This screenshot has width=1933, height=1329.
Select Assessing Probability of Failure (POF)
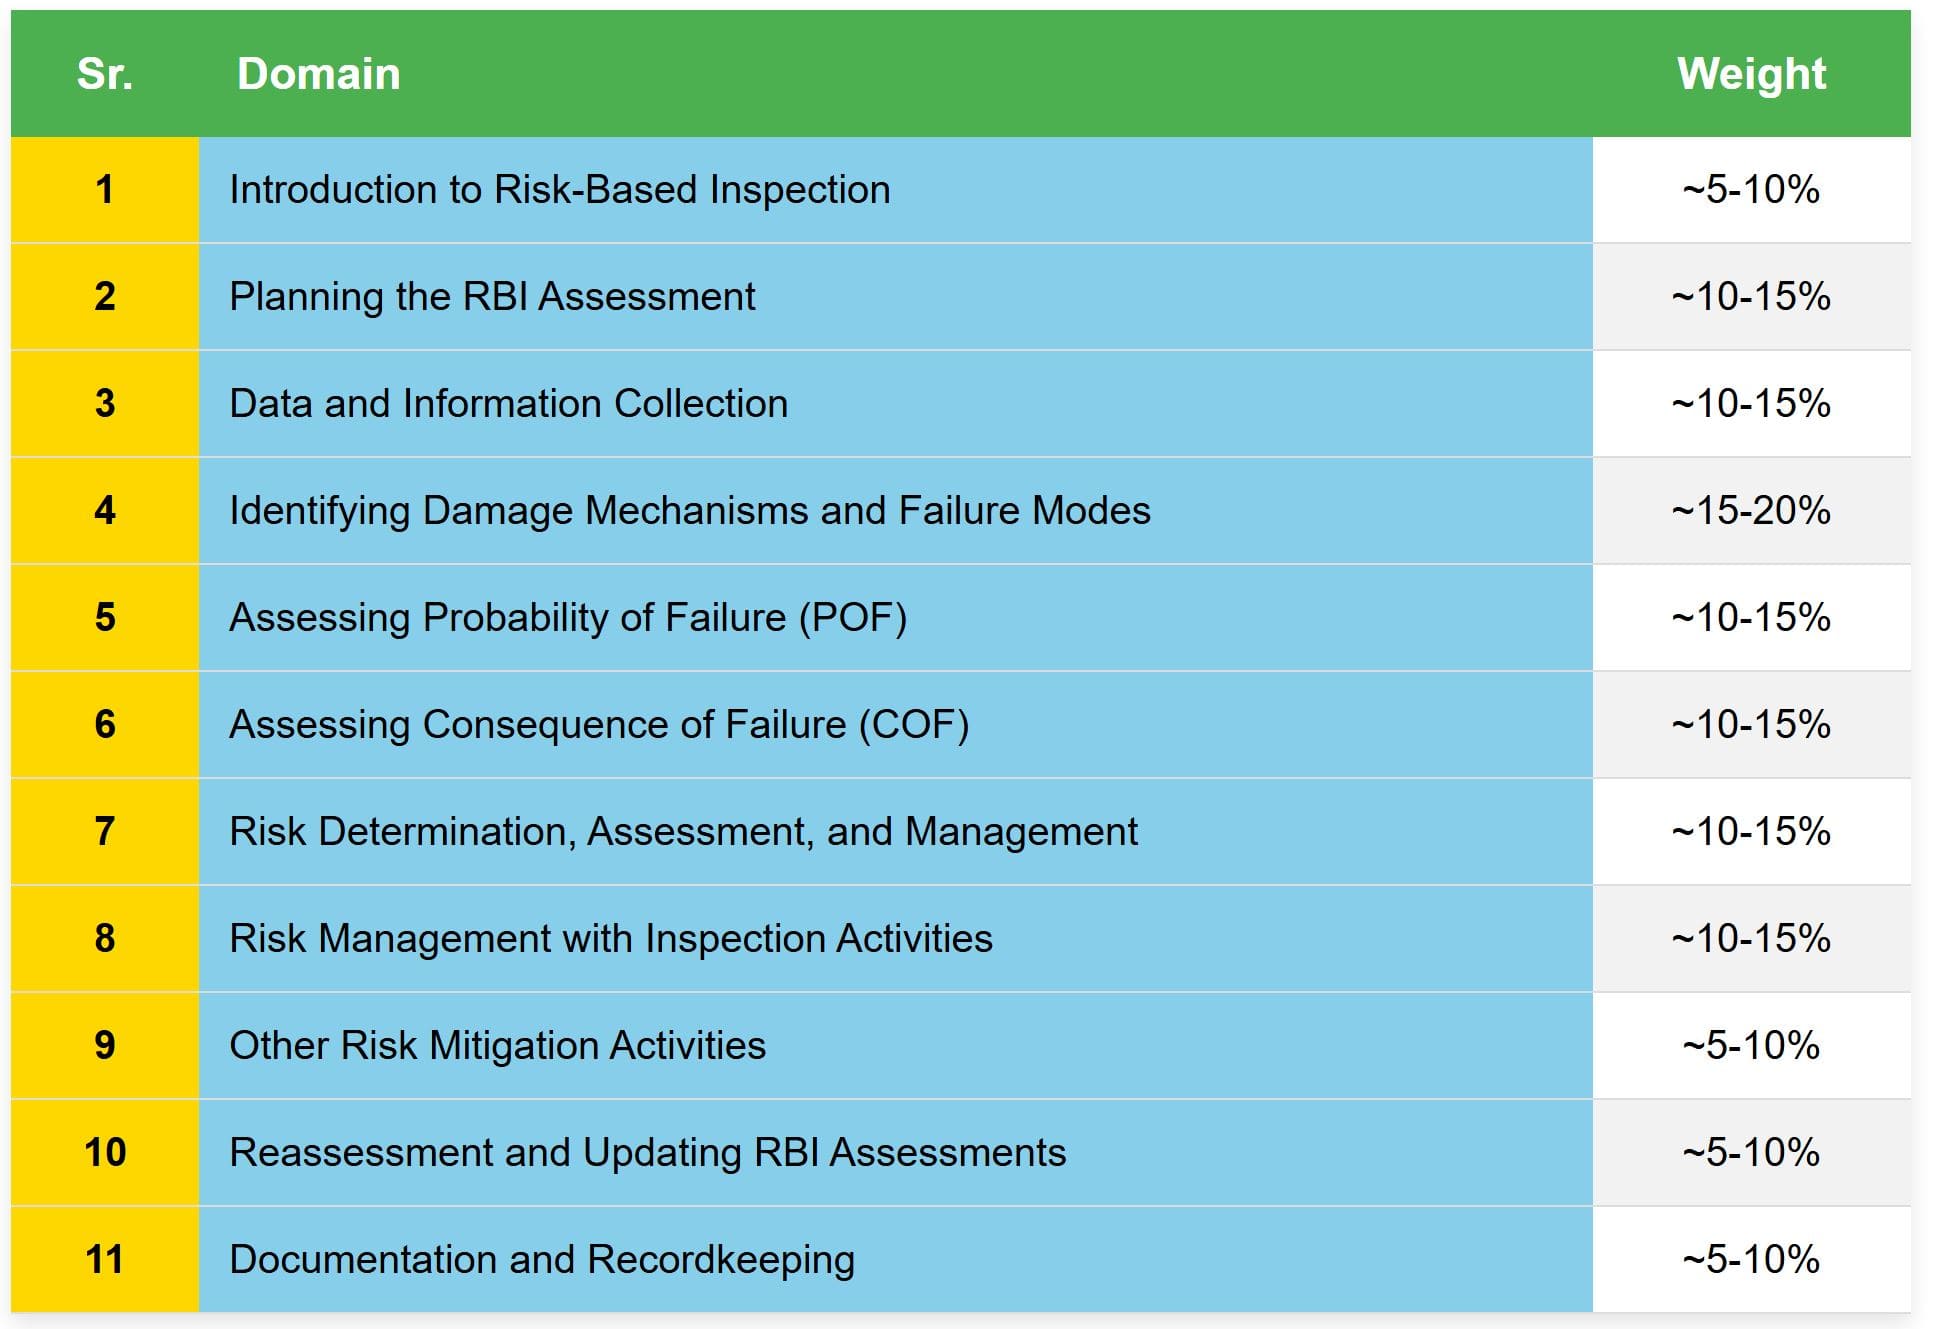(x=568, y=618)
